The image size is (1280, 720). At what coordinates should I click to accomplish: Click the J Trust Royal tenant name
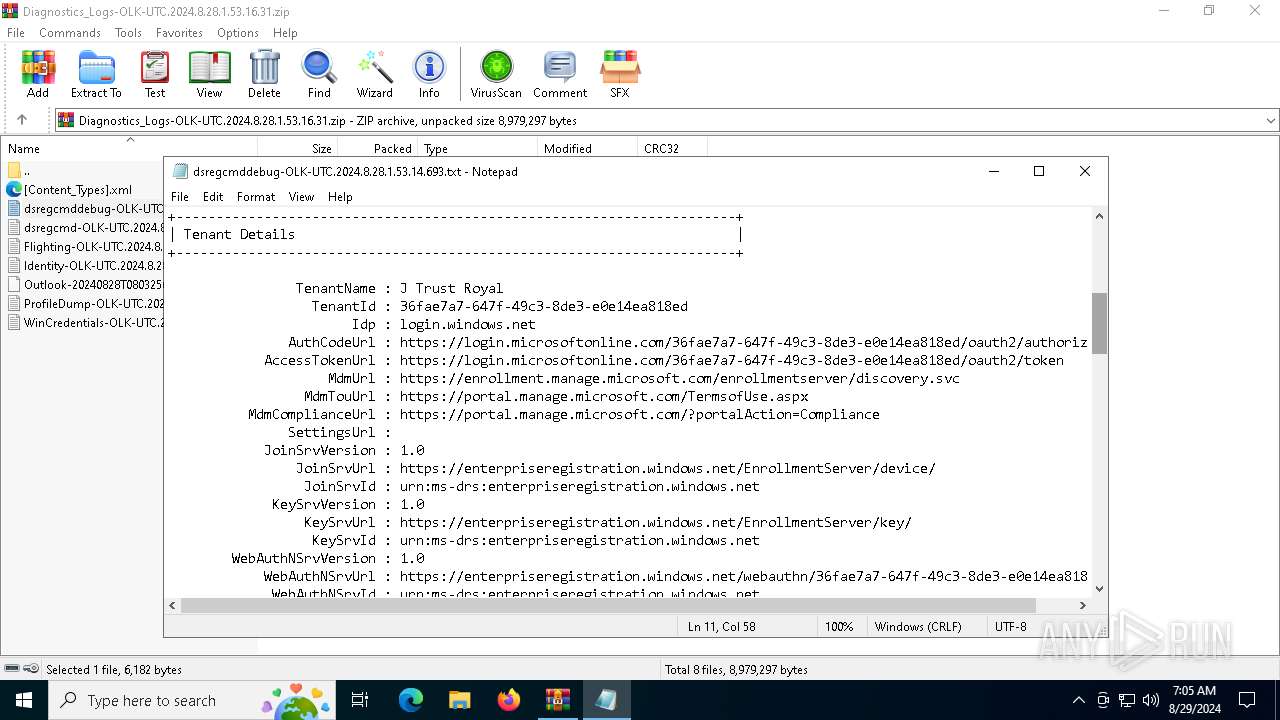click(x=452, y=288)
